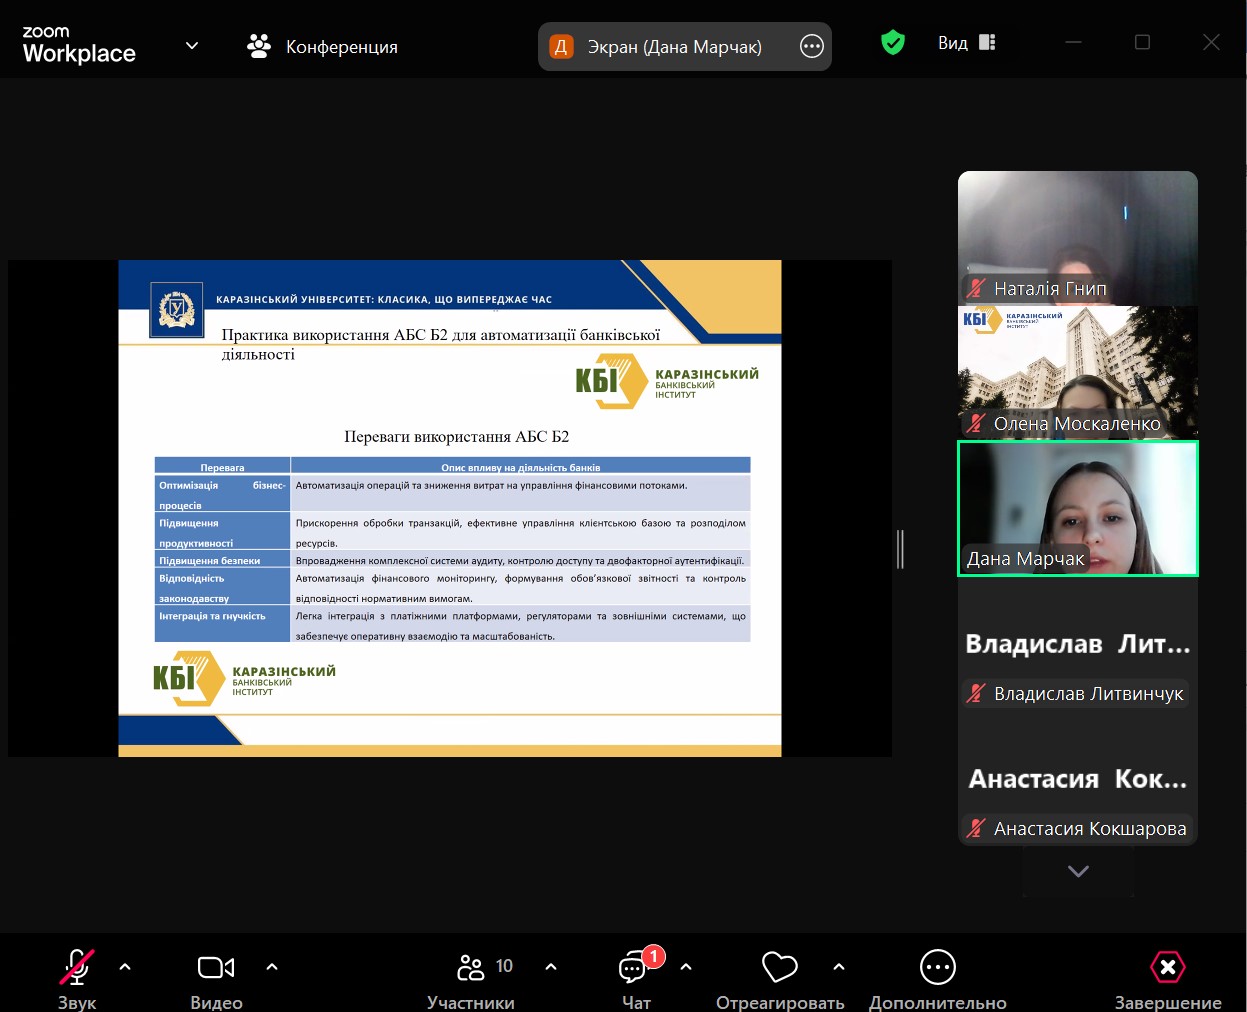Viewport: 1247px width, 1012px height.
Task: Click the orange Д avatar on screen tab
Action: pos(561,46)
